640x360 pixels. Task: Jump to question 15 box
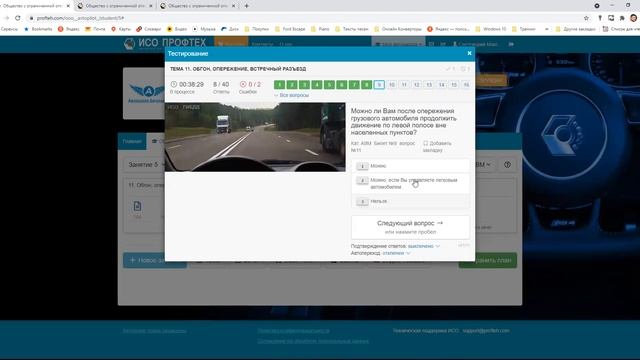(x=454, y=84)
